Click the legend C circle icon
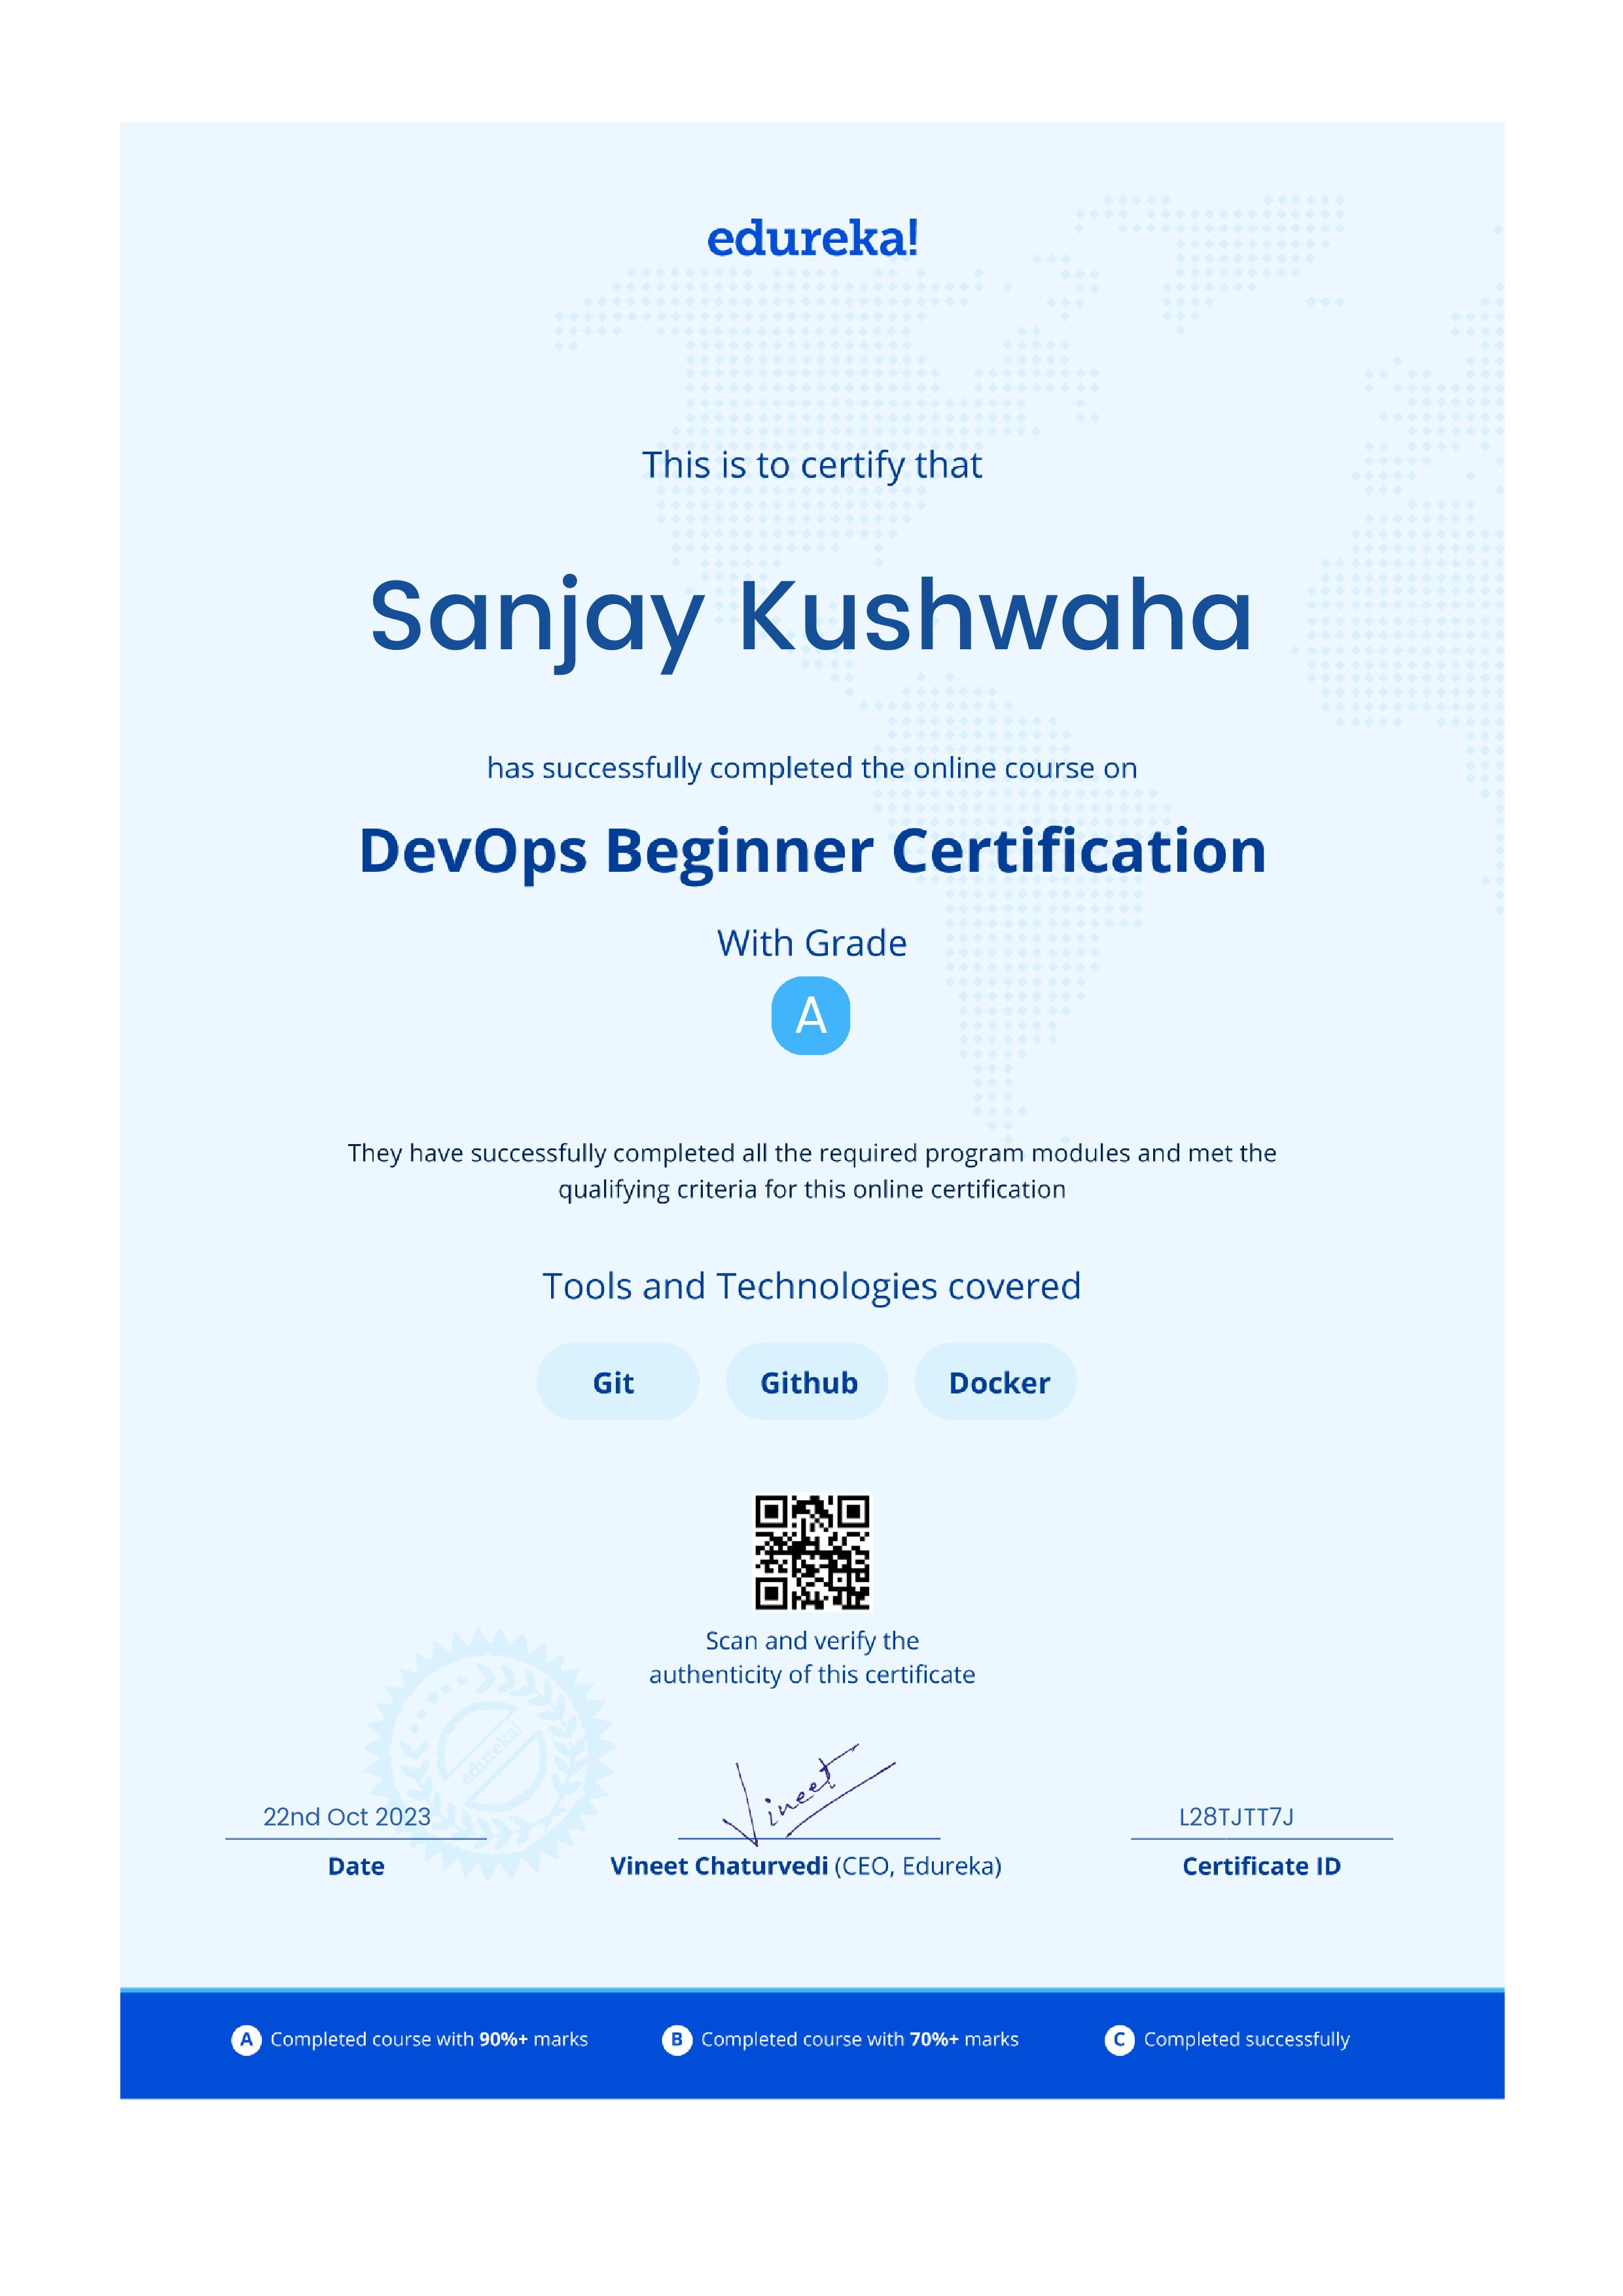 1119,2039
